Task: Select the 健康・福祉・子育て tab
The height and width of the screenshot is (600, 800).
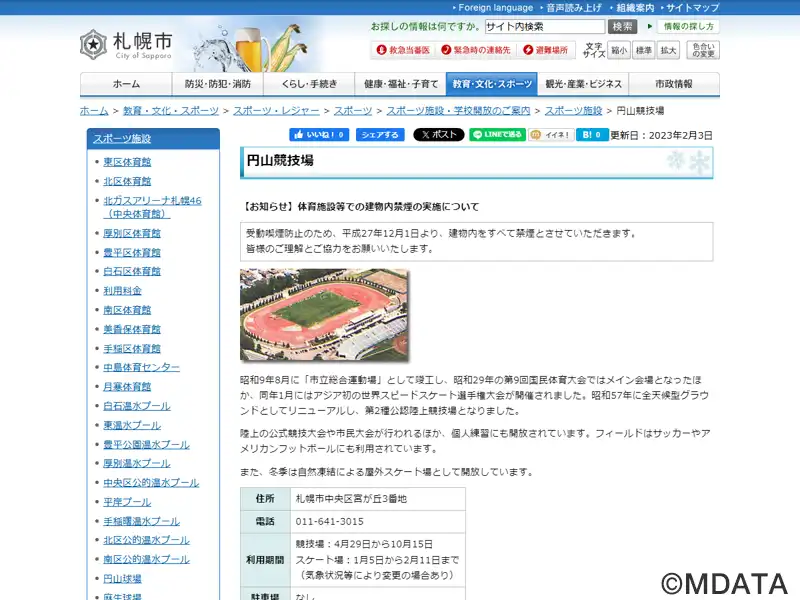Action: click(401, 84)
